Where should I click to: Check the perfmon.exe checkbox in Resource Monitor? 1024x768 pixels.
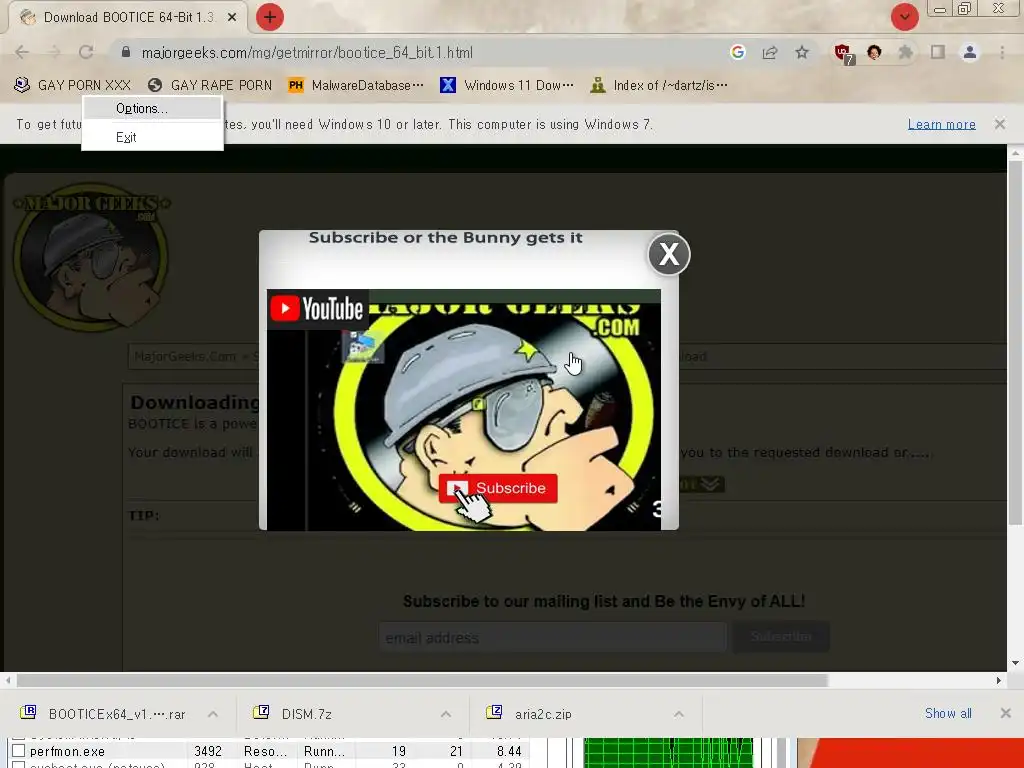(x=19, y=751)
